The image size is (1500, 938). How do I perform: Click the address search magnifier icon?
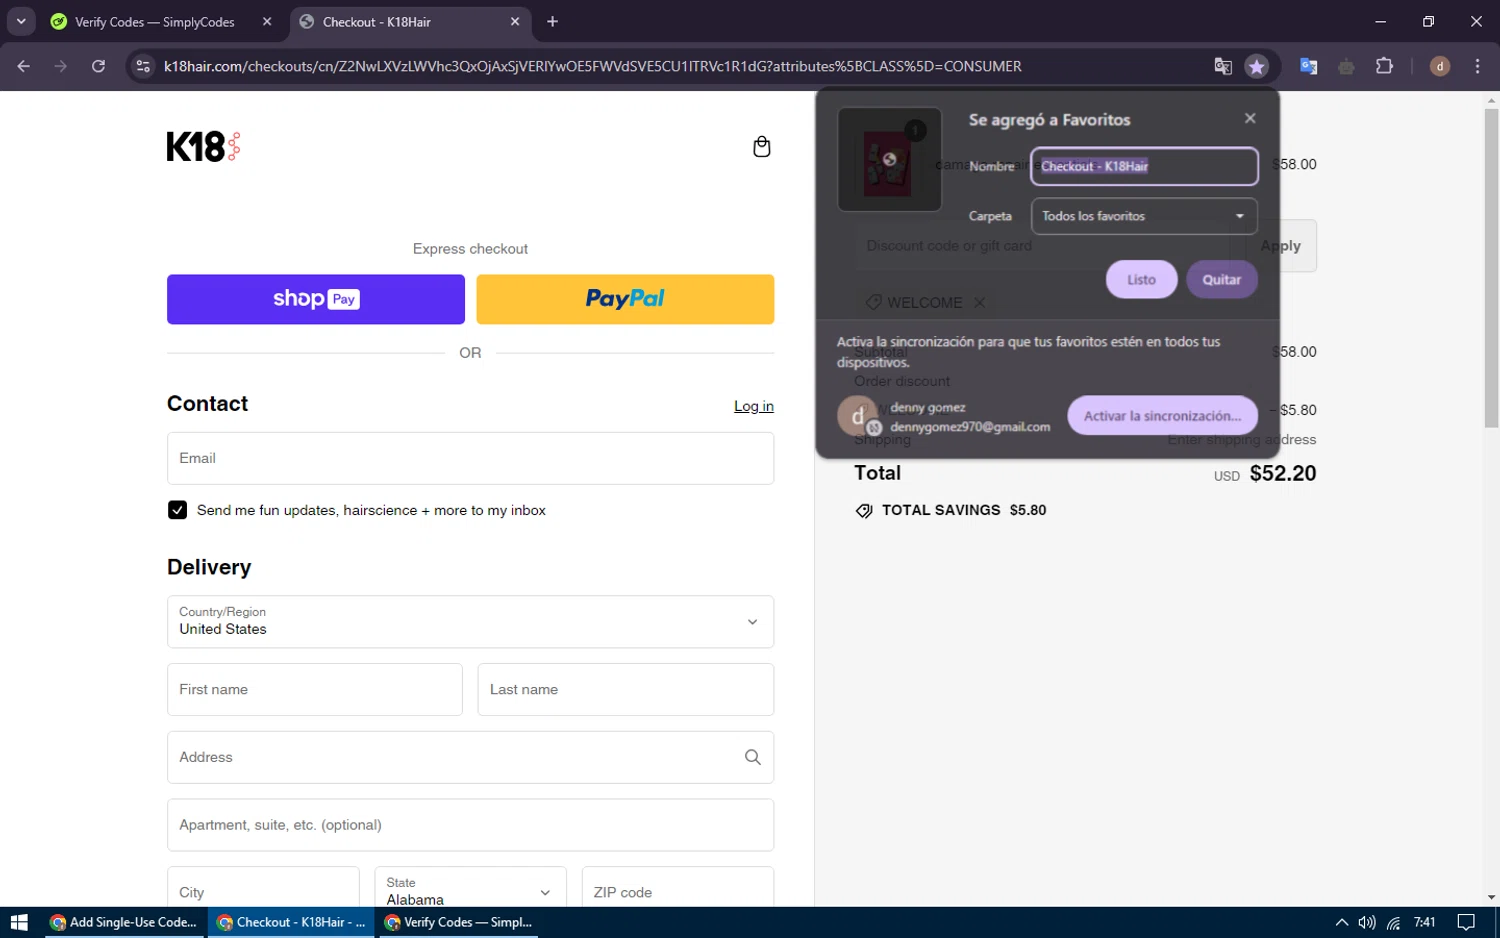(x=753, y=757)
